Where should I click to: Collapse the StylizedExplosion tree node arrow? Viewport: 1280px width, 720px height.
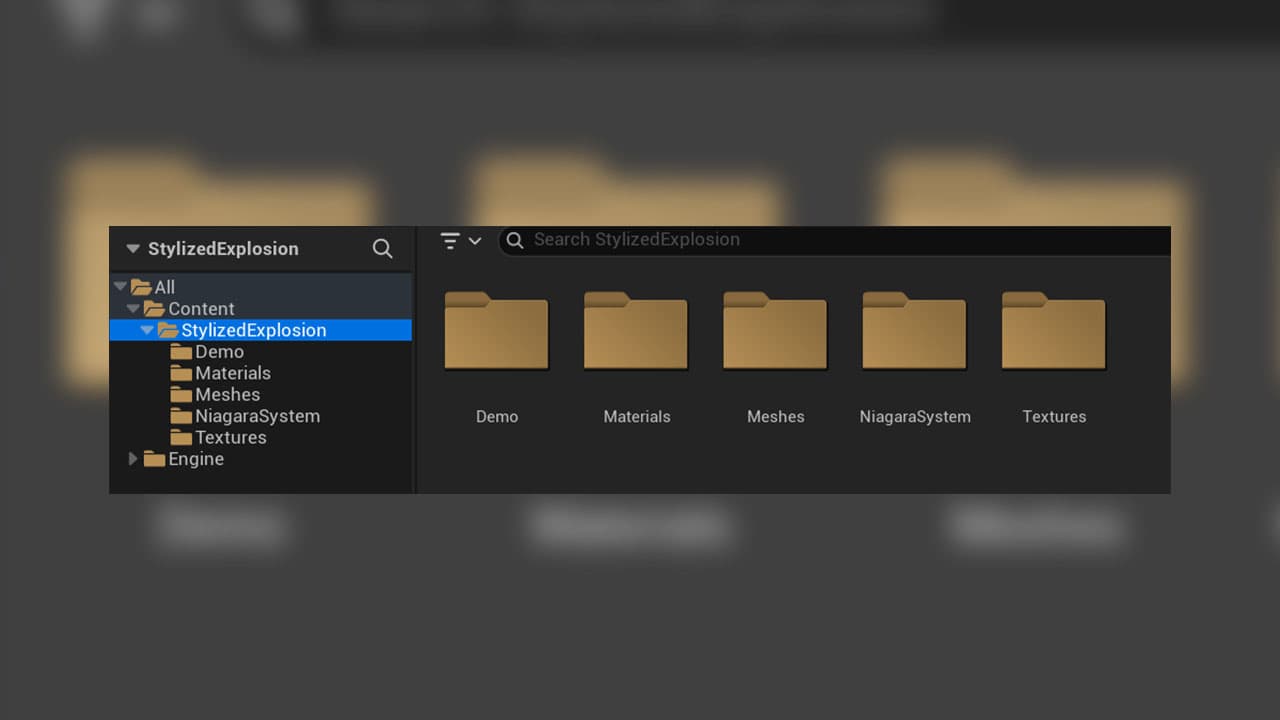click(147, 330)
